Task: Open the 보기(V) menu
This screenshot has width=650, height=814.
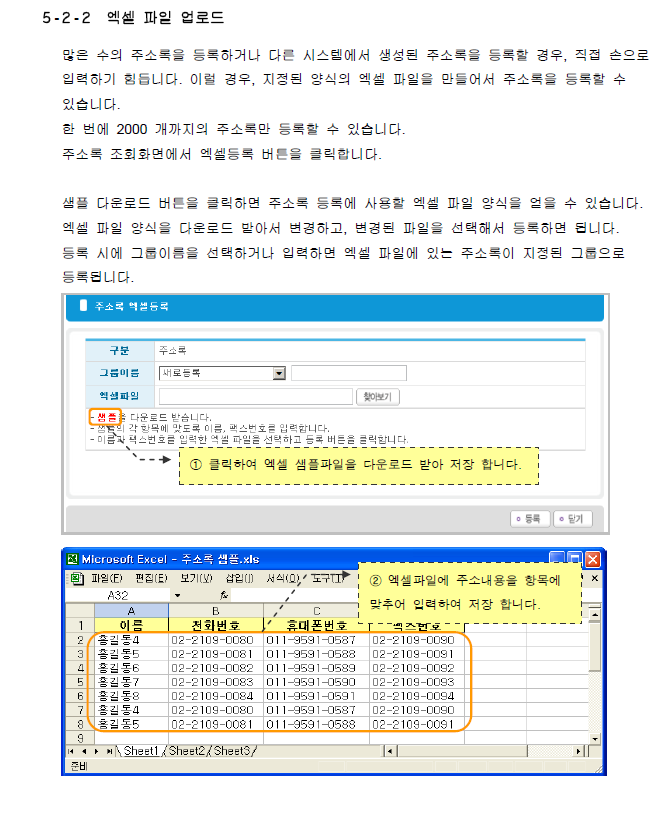Action: click(x=196, y=578)
